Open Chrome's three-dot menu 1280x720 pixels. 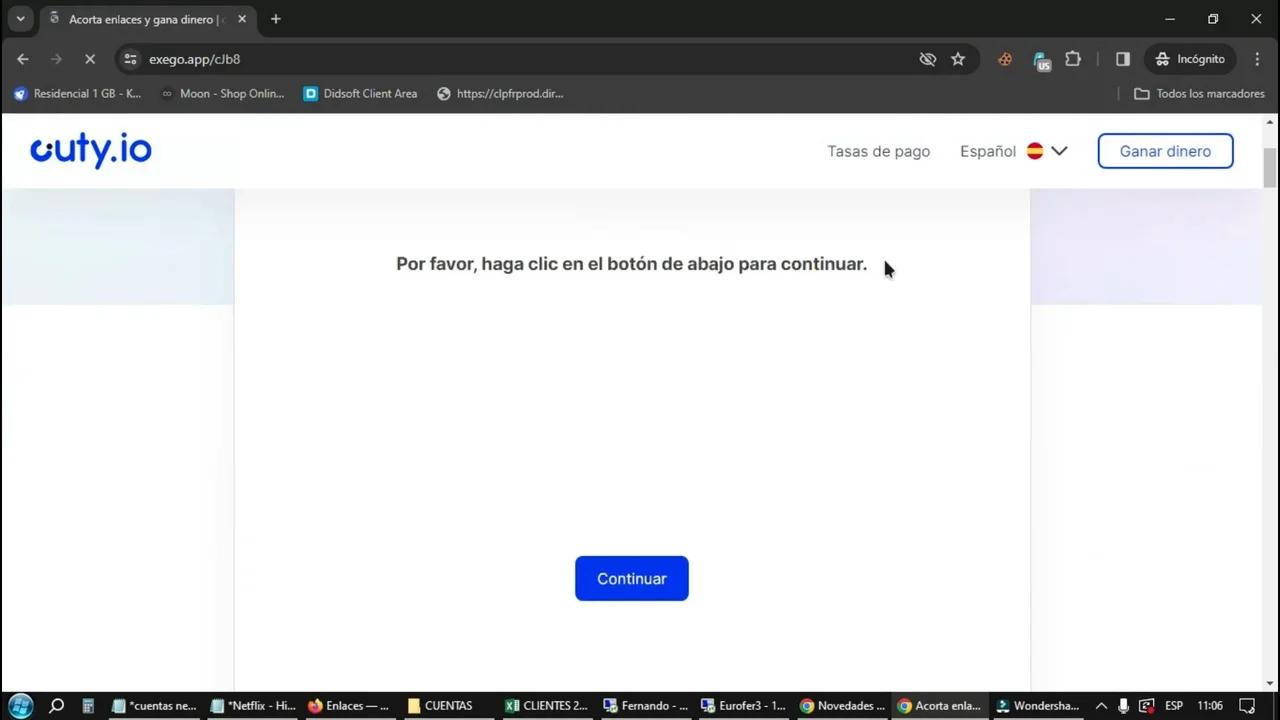pyautogui.click(x=1257, y=59)
